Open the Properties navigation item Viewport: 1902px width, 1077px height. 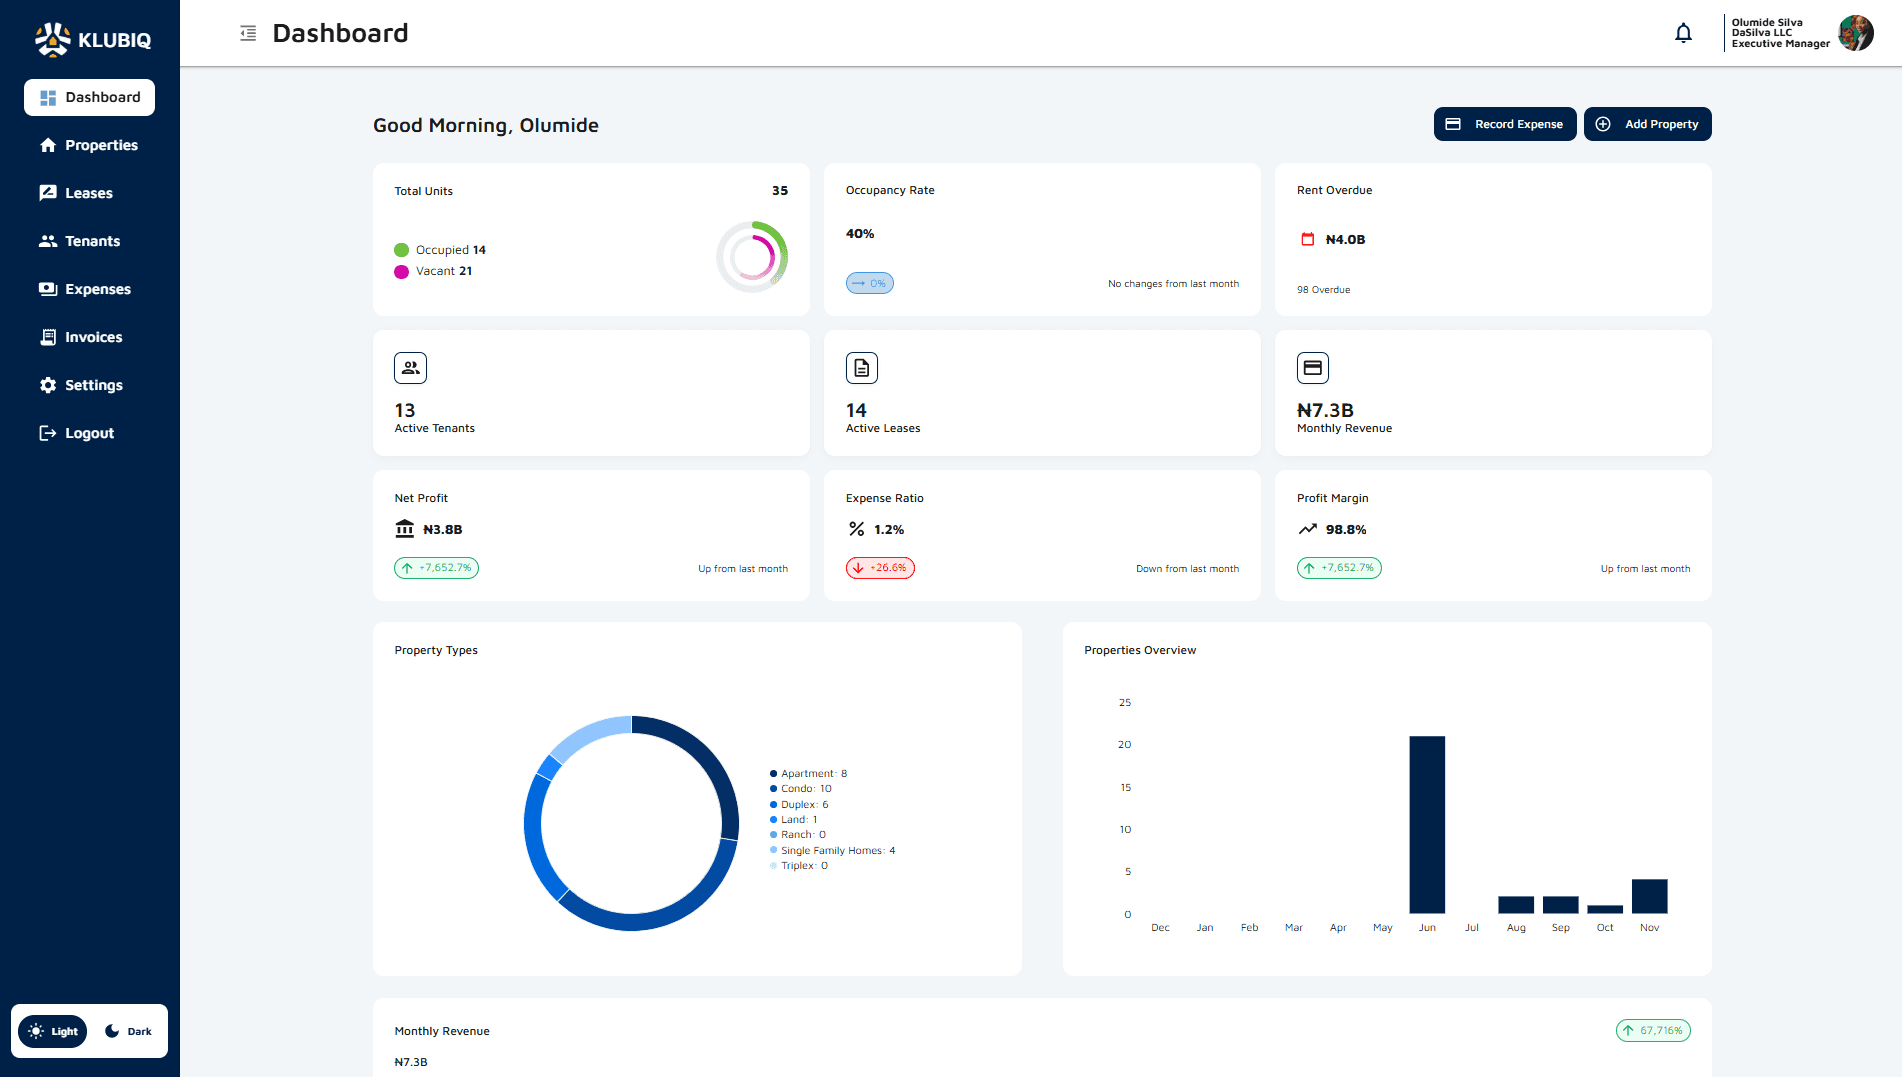pos(47,145)
